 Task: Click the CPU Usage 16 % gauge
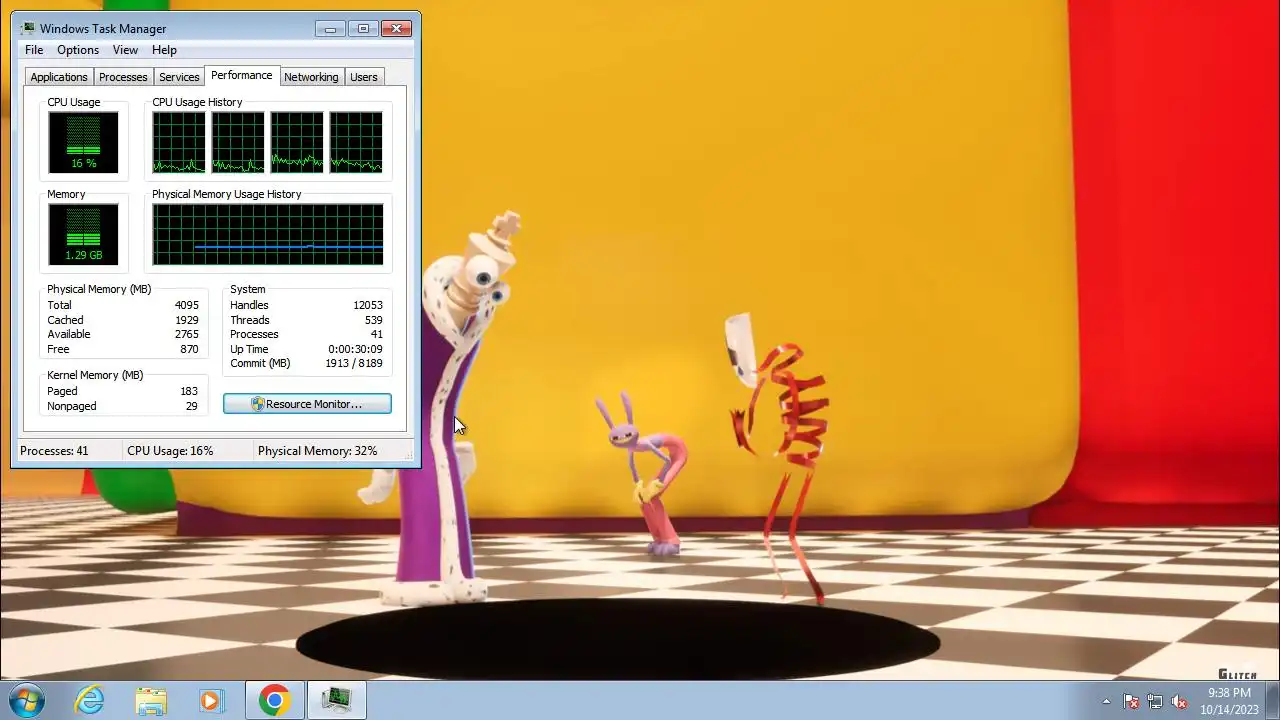(x=83, y=142)
